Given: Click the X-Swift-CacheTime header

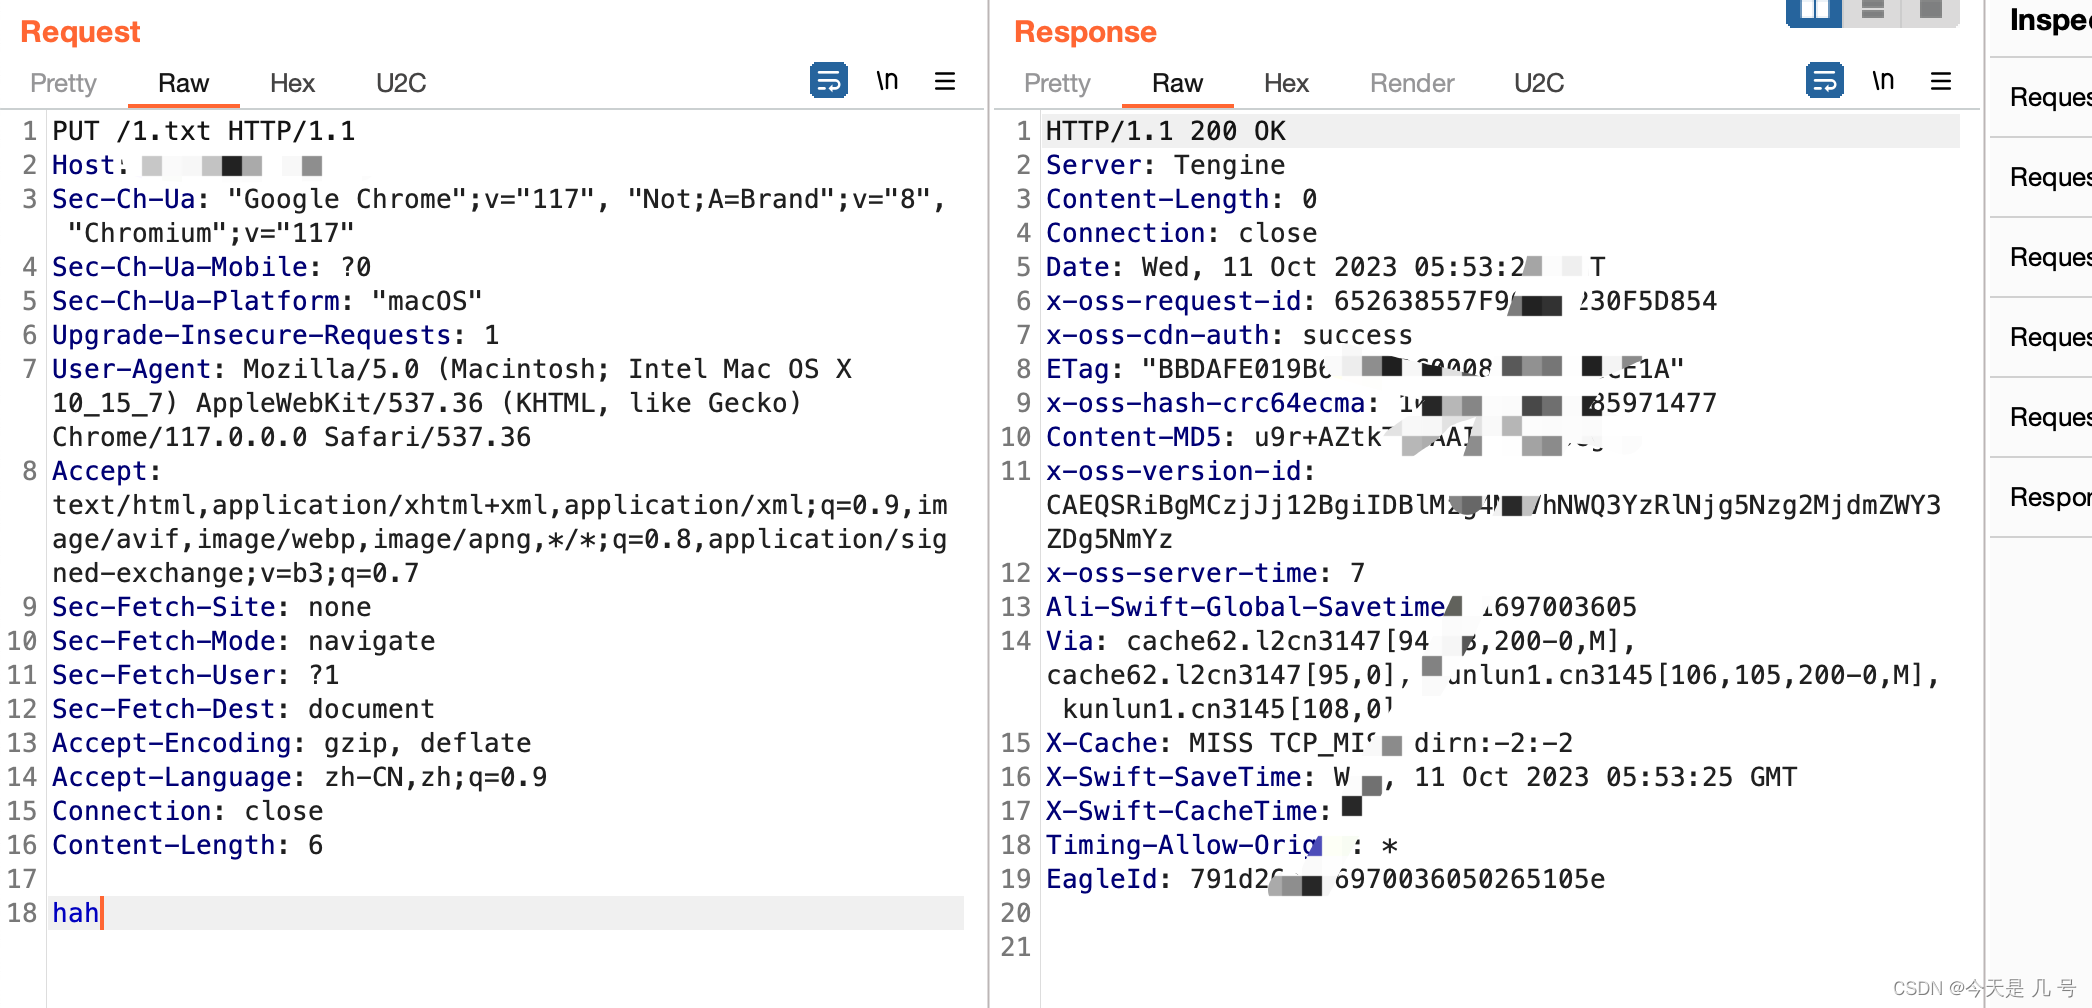Looking at the screenshot, I should click(x=1204, y=811).
